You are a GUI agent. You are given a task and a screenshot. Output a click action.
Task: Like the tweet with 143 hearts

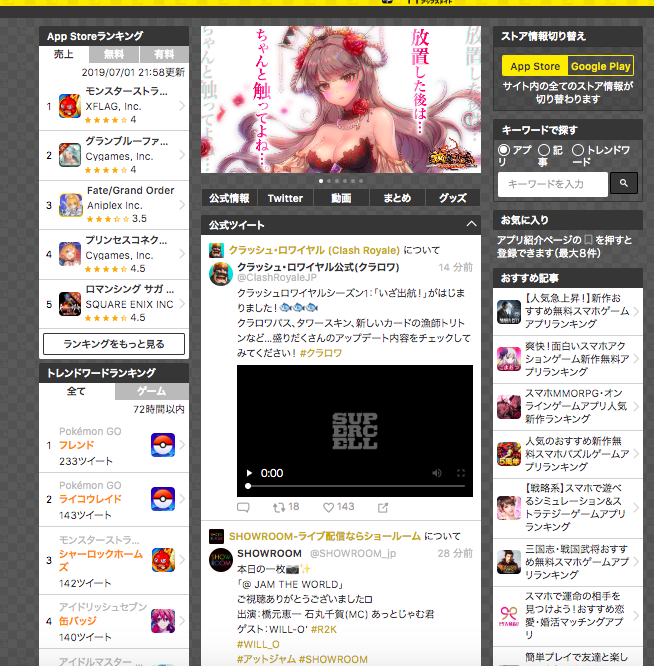coord(328,507)
